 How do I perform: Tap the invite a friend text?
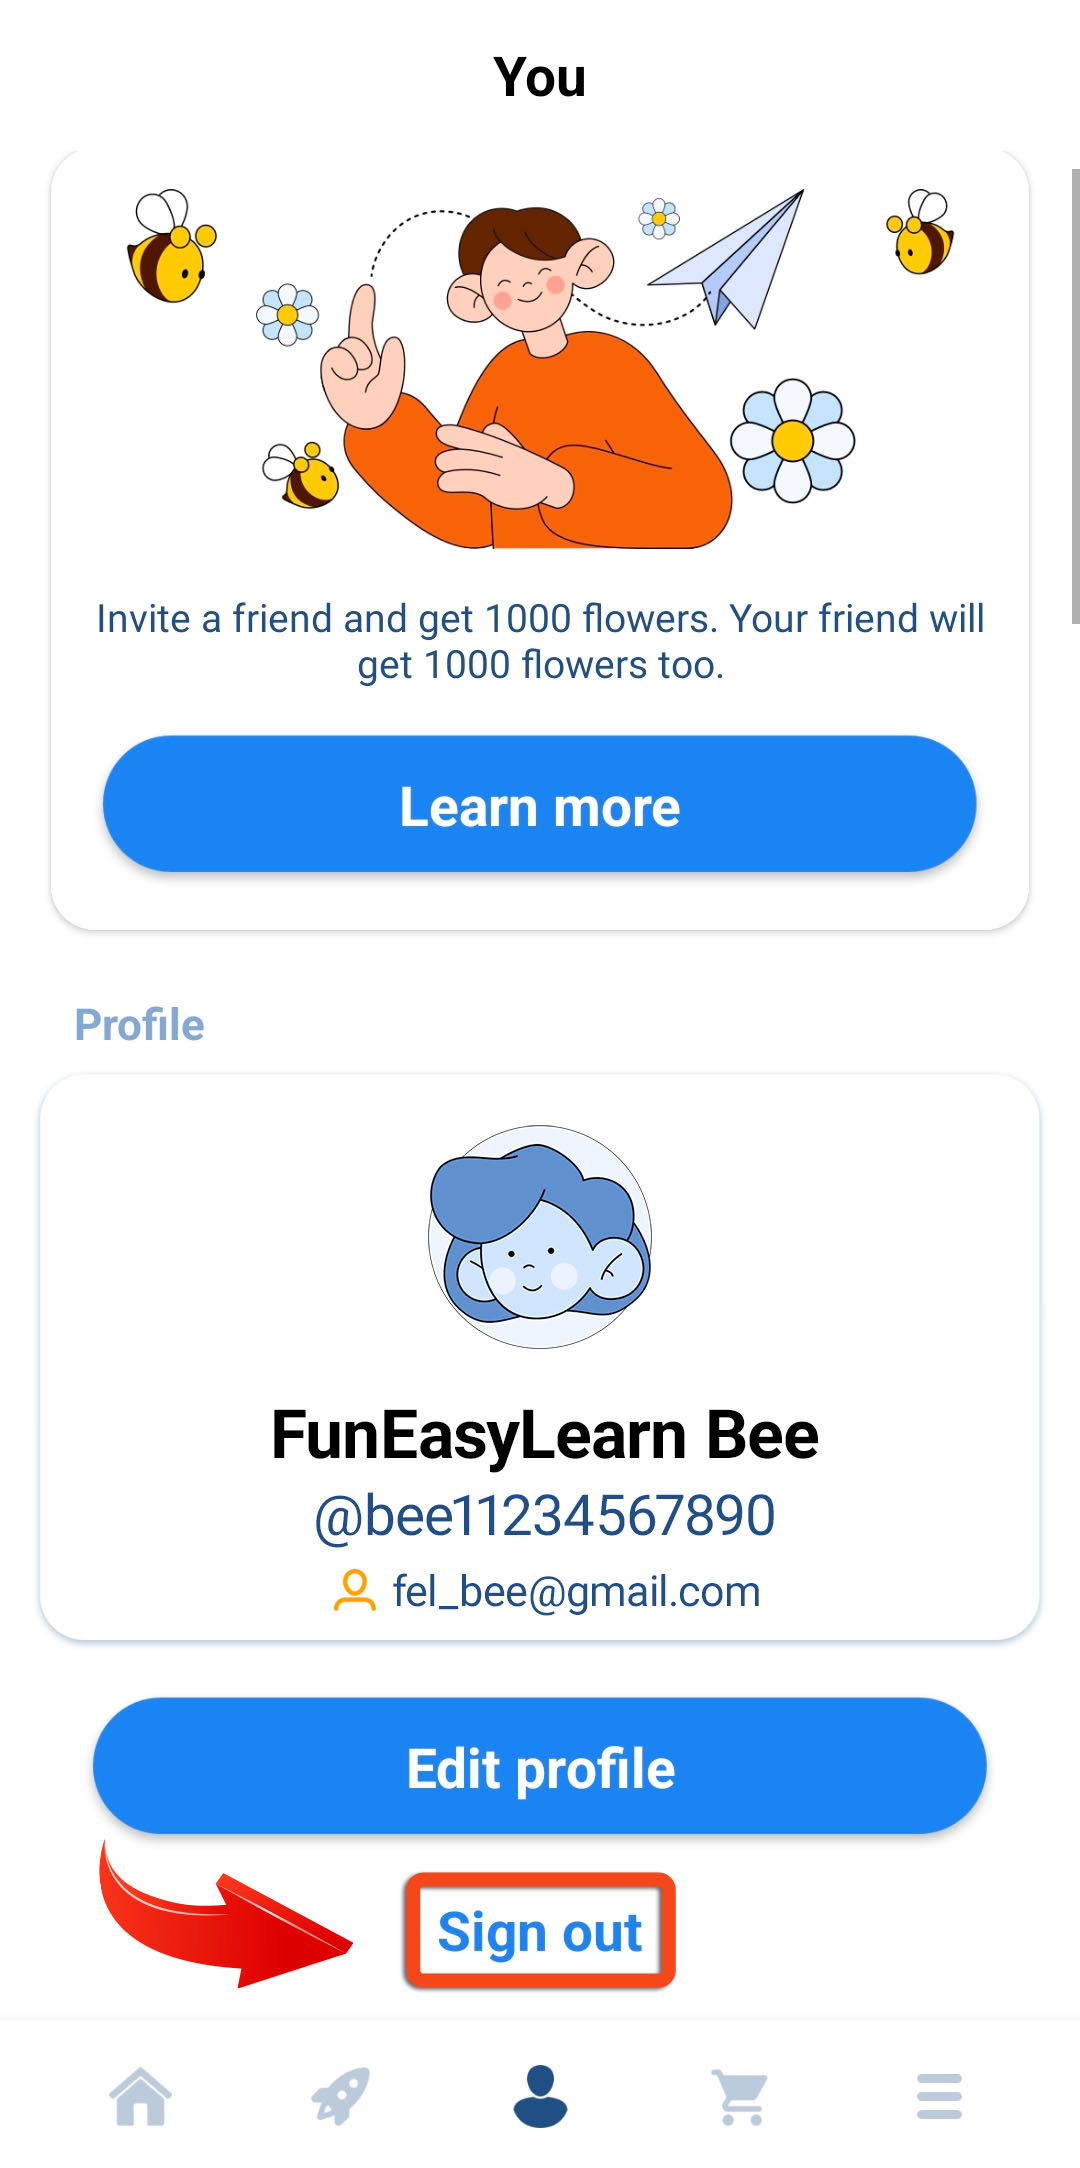tap(540, 641)
